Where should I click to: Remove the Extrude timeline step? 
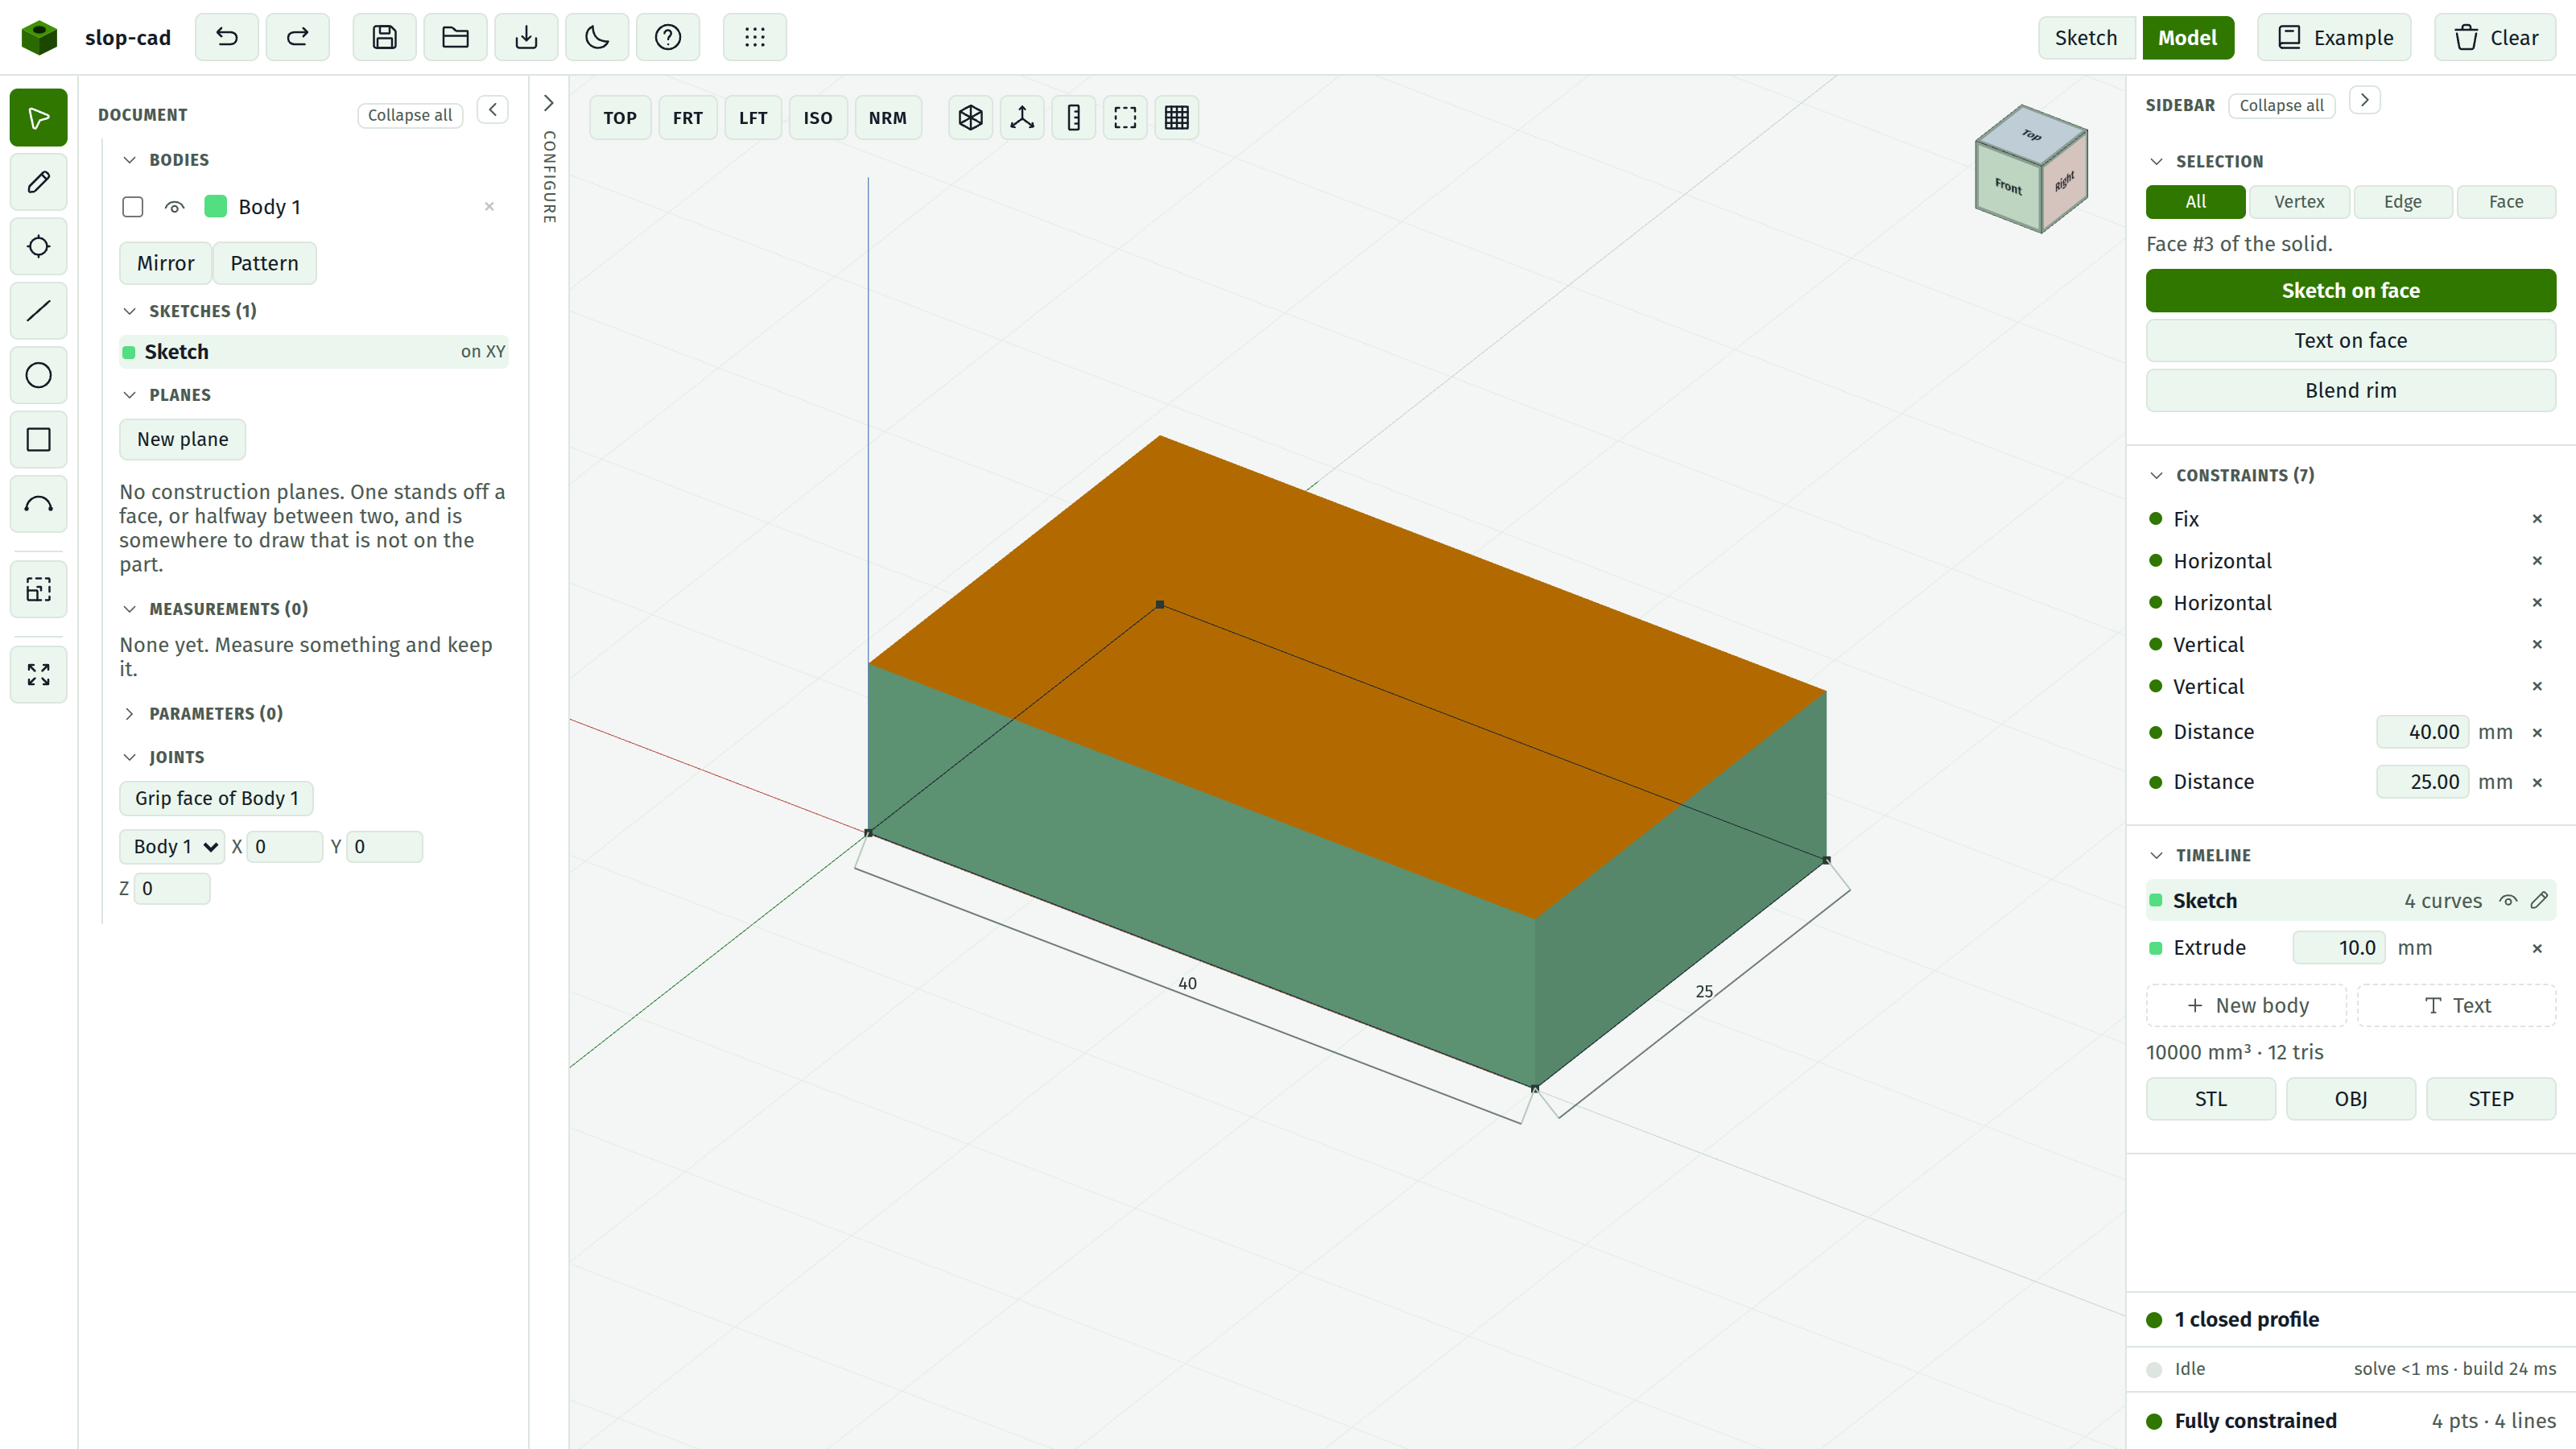[2537, 948]
